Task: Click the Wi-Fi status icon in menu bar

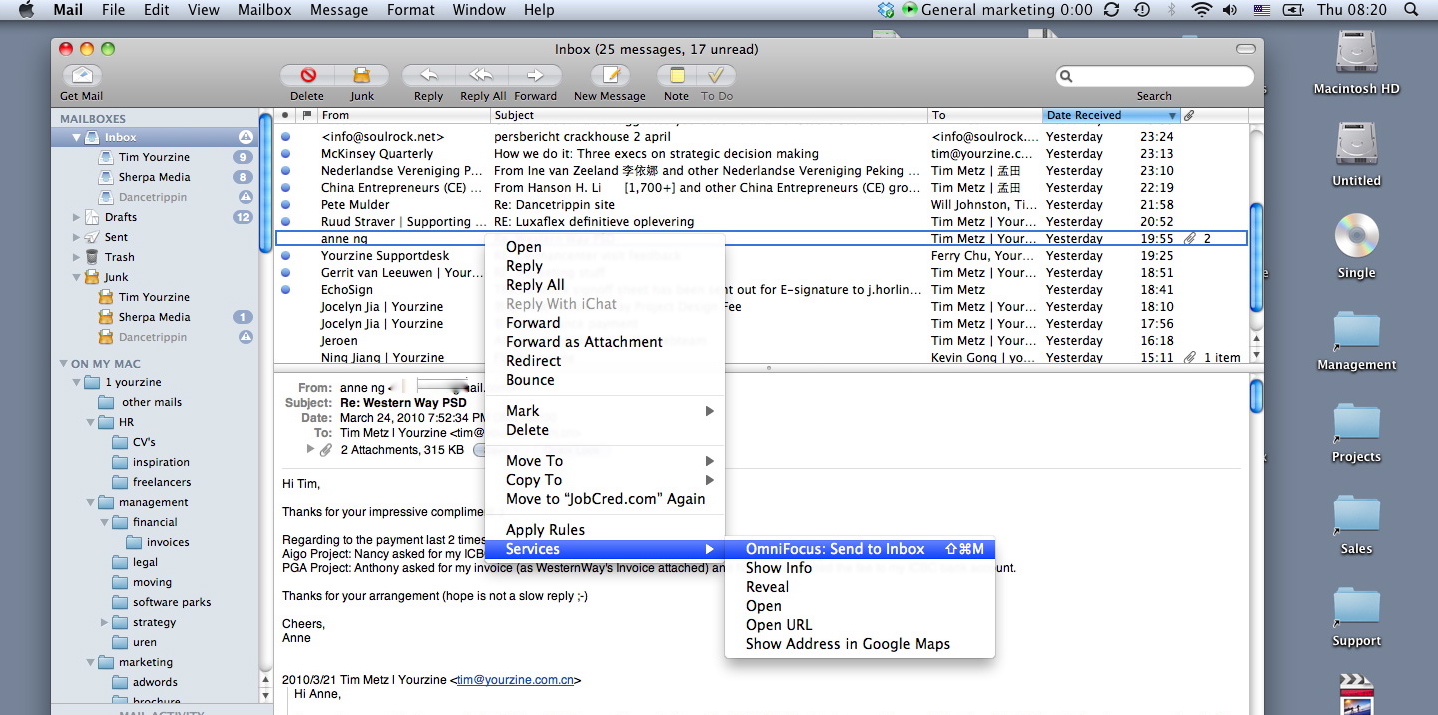Action: point(1201,10)
